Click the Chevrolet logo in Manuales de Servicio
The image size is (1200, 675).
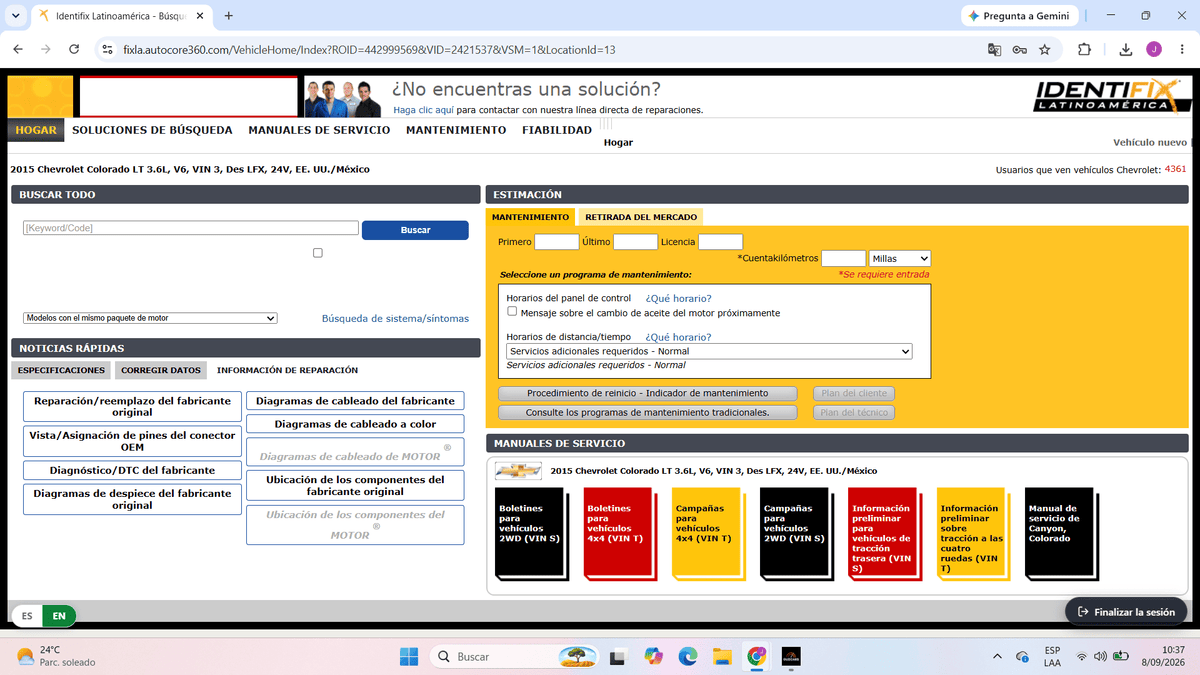pos(518,470)
